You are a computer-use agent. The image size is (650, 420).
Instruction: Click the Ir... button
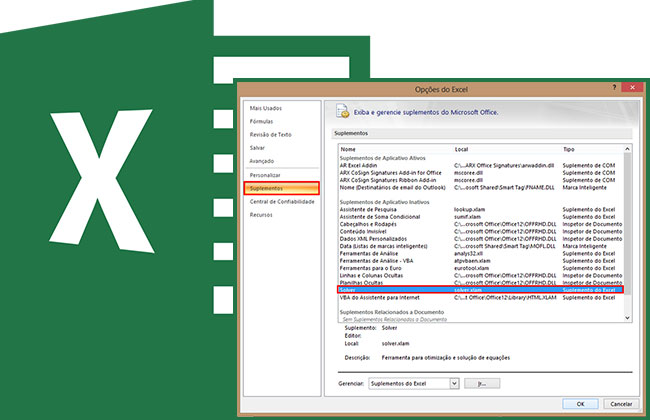coord(482,384)
